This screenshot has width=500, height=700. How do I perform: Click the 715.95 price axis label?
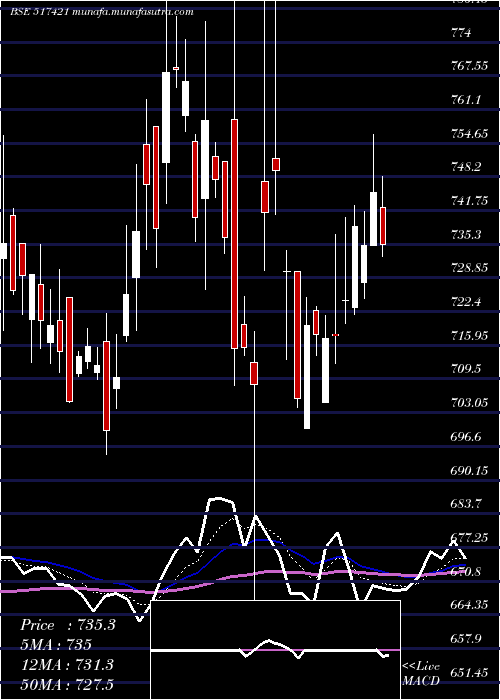(x=469, y=335)
